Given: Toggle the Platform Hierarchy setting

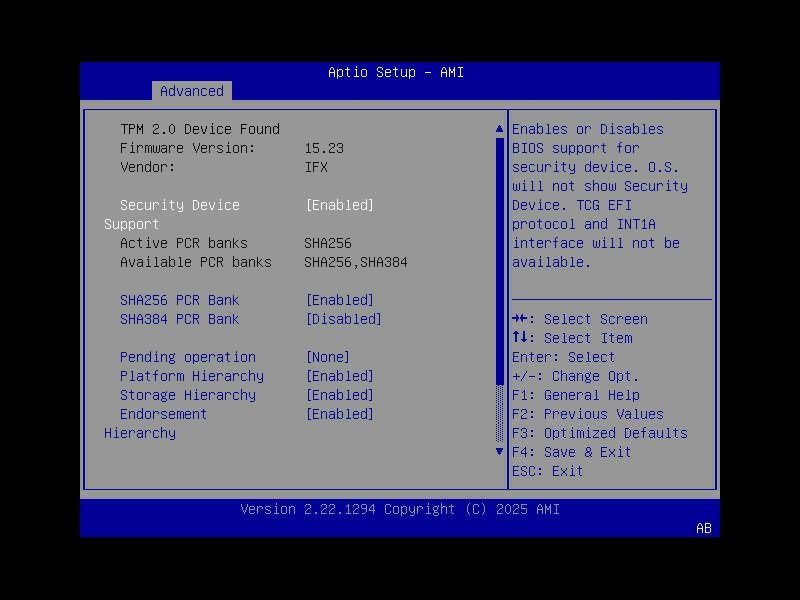Looking at the screenshot, I should 340,376.
